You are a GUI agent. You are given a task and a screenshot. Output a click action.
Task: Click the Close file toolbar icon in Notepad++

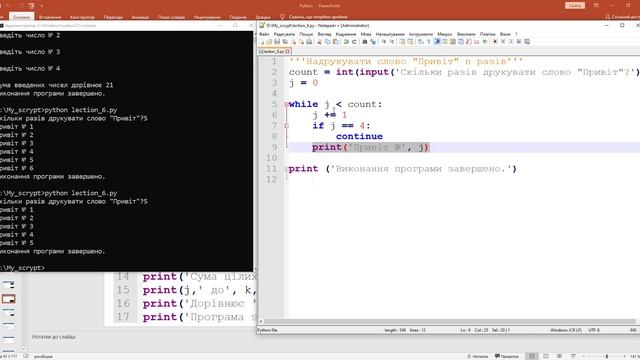tap(293, 42)
